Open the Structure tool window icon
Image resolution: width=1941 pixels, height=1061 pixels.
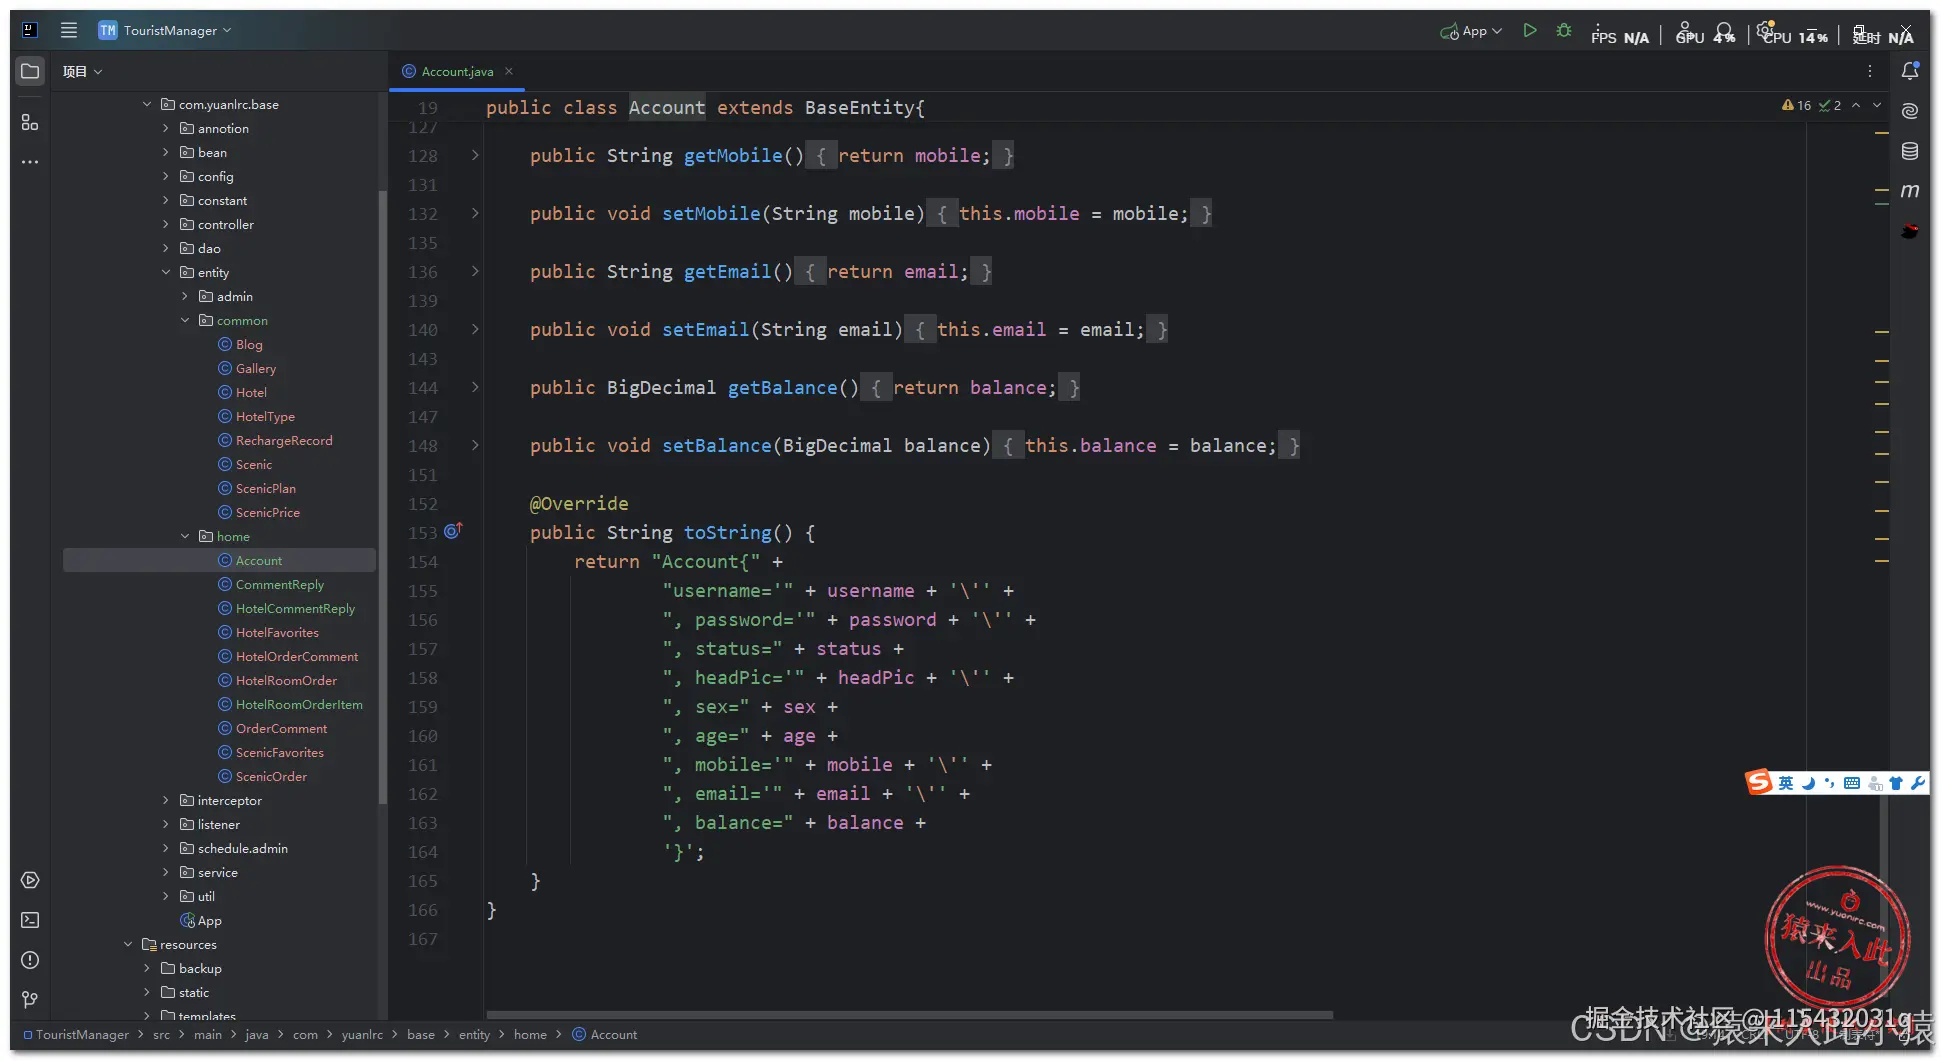(x=30, y=122)
